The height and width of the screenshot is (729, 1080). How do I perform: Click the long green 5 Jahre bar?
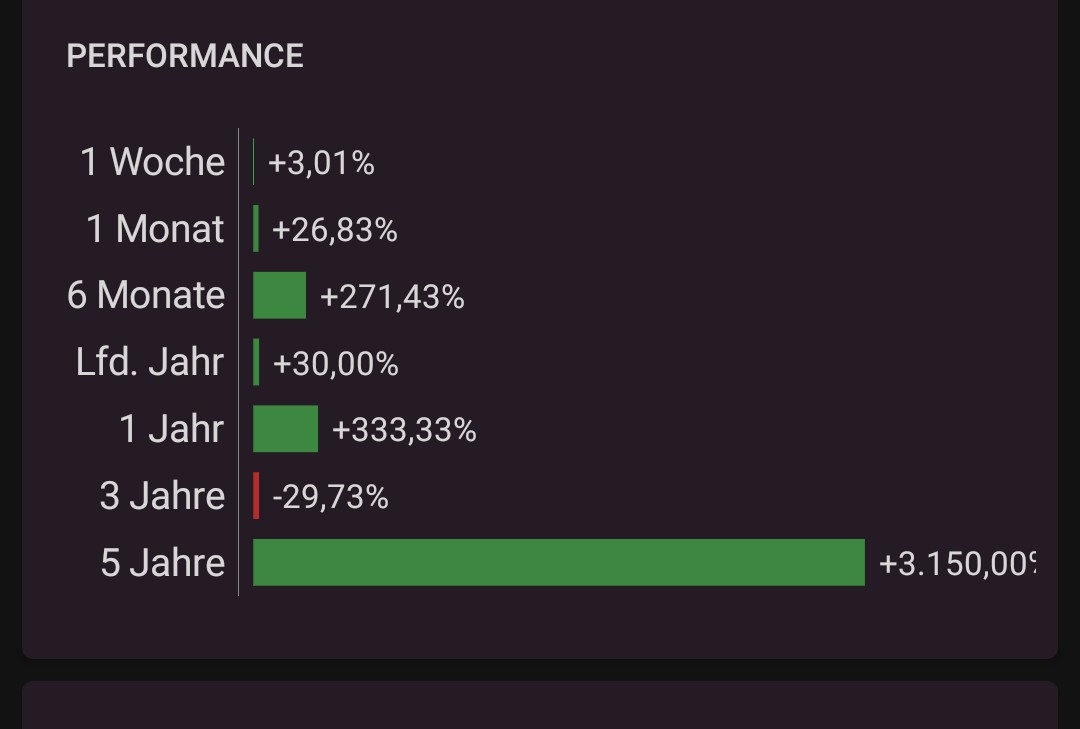click(x=558, y=562)
